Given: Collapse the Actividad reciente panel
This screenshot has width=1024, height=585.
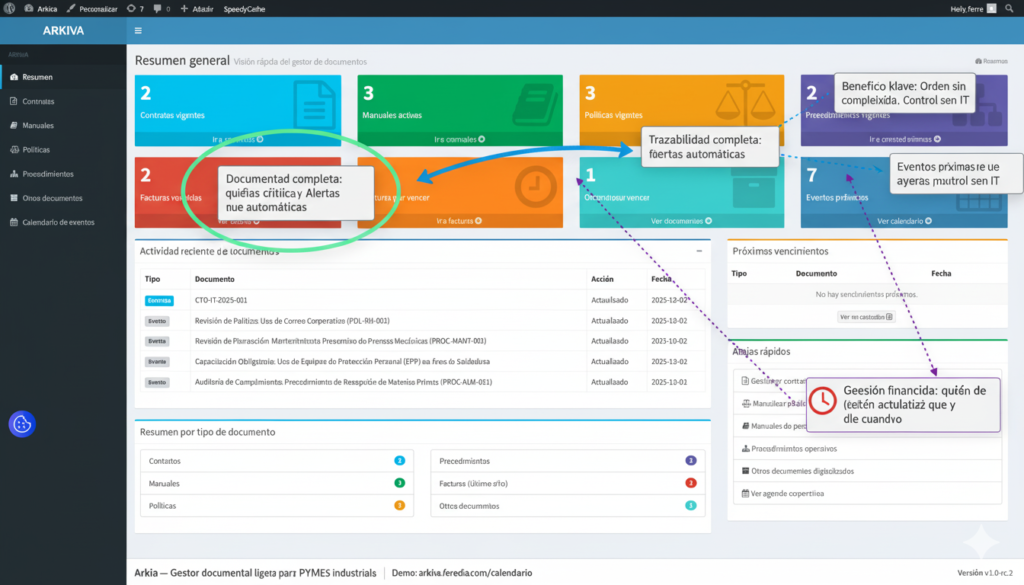Looking at the screenshot, I should coord(699,251).
